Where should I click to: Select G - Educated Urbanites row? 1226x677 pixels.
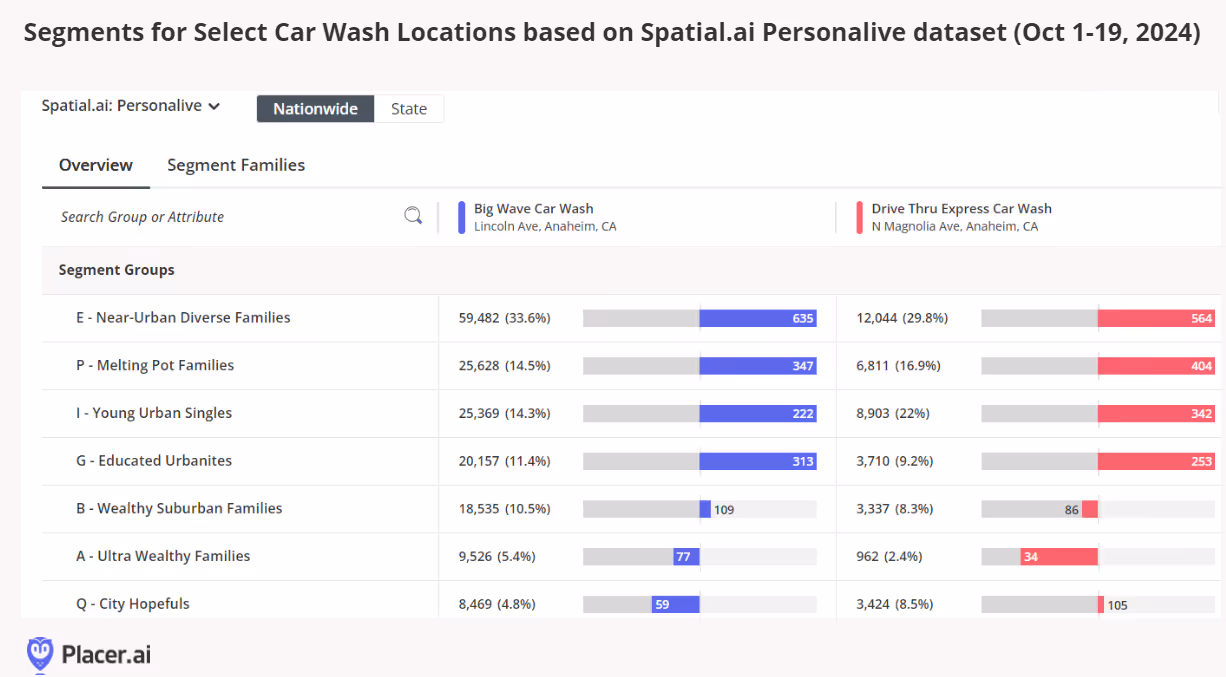[632, 461]
